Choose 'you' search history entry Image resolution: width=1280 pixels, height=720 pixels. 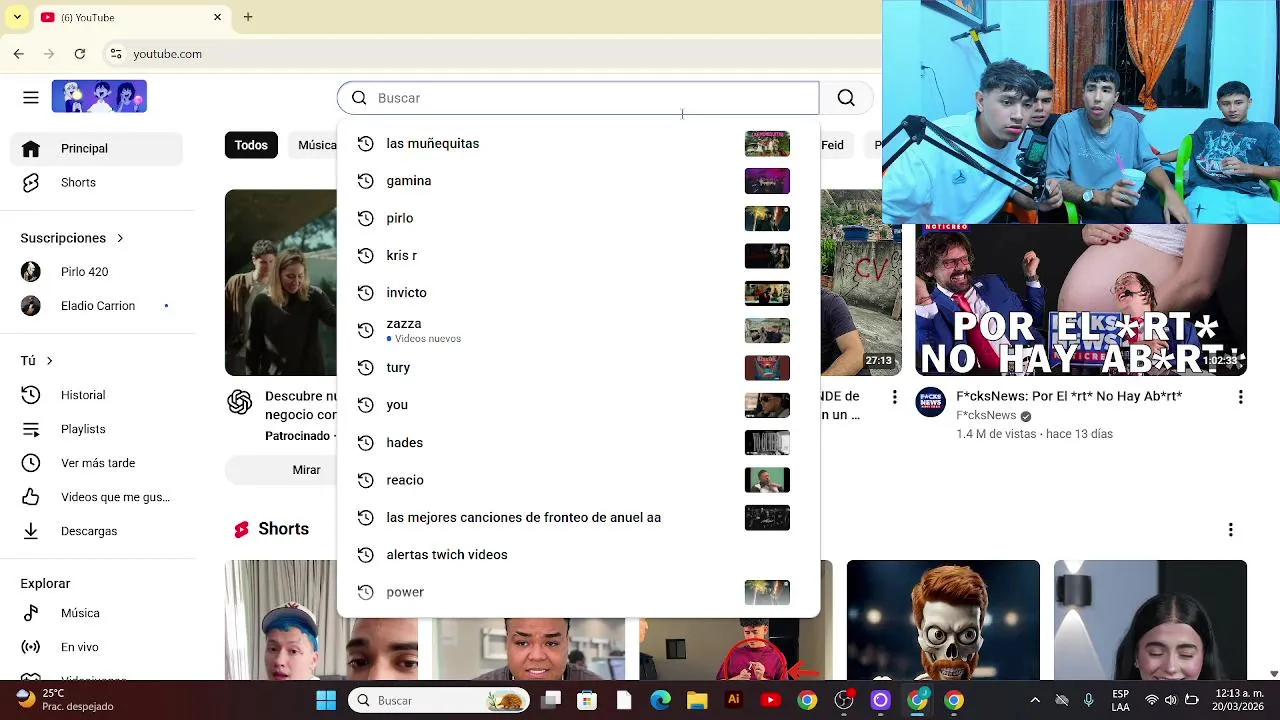(578, 405)
